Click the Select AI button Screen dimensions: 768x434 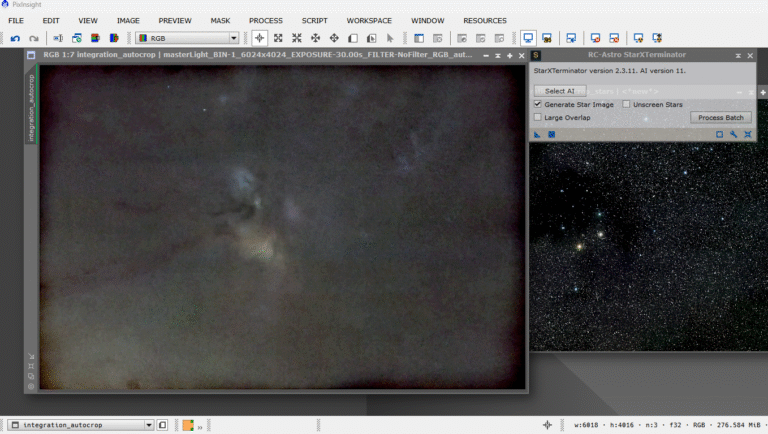(559, 91)
